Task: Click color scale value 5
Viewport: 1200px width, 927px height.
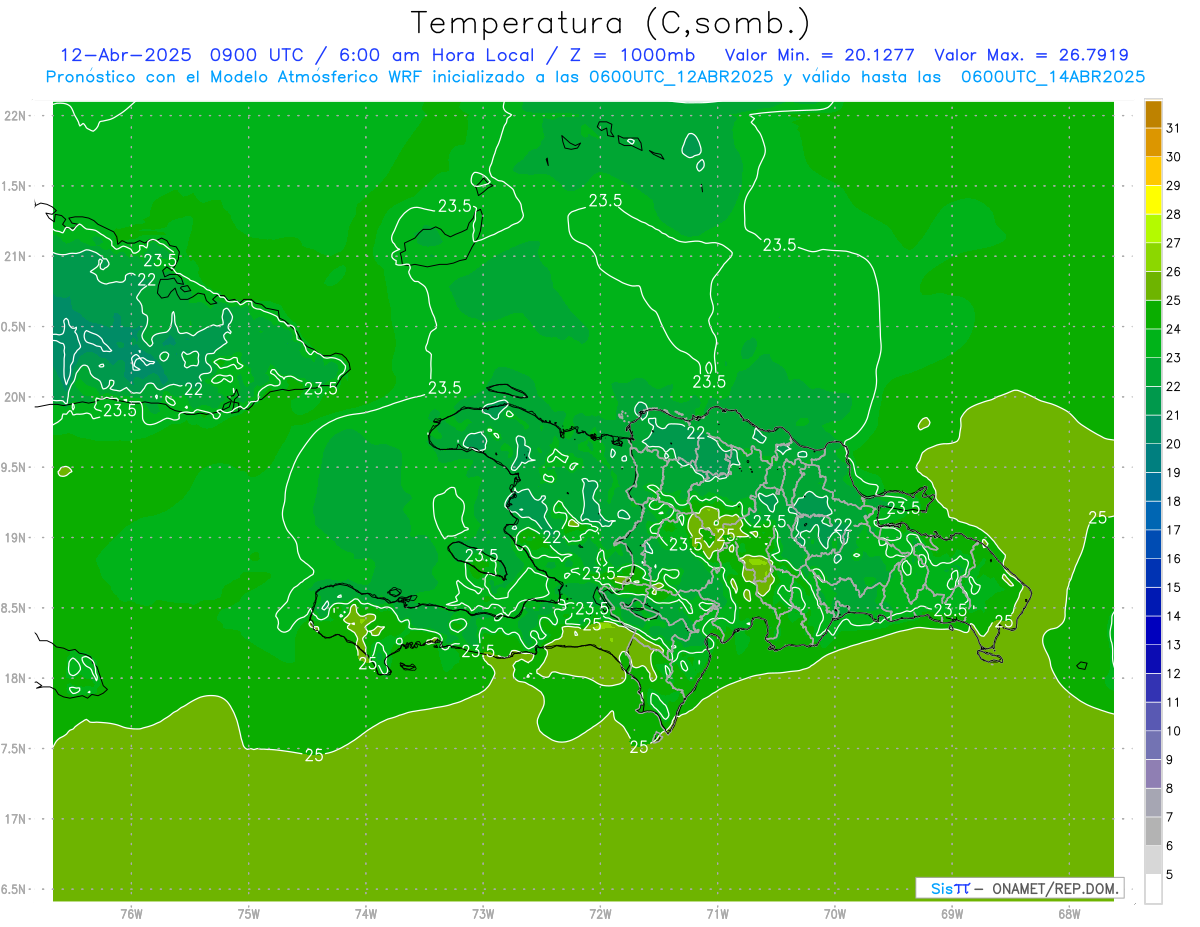Action: (x=1169, y=875)
